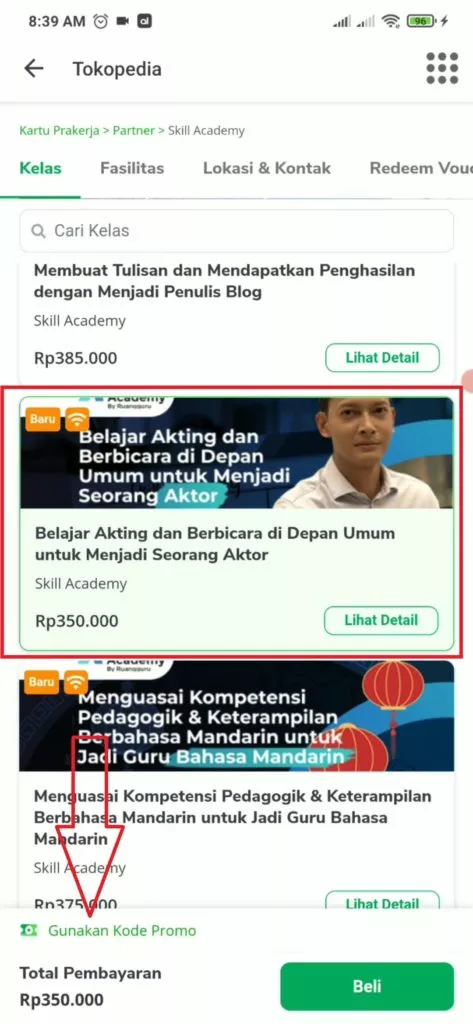Viewport: 473px width, 1024px height.
Task: Focus the Cari Kelas search field
Action: 236,231
